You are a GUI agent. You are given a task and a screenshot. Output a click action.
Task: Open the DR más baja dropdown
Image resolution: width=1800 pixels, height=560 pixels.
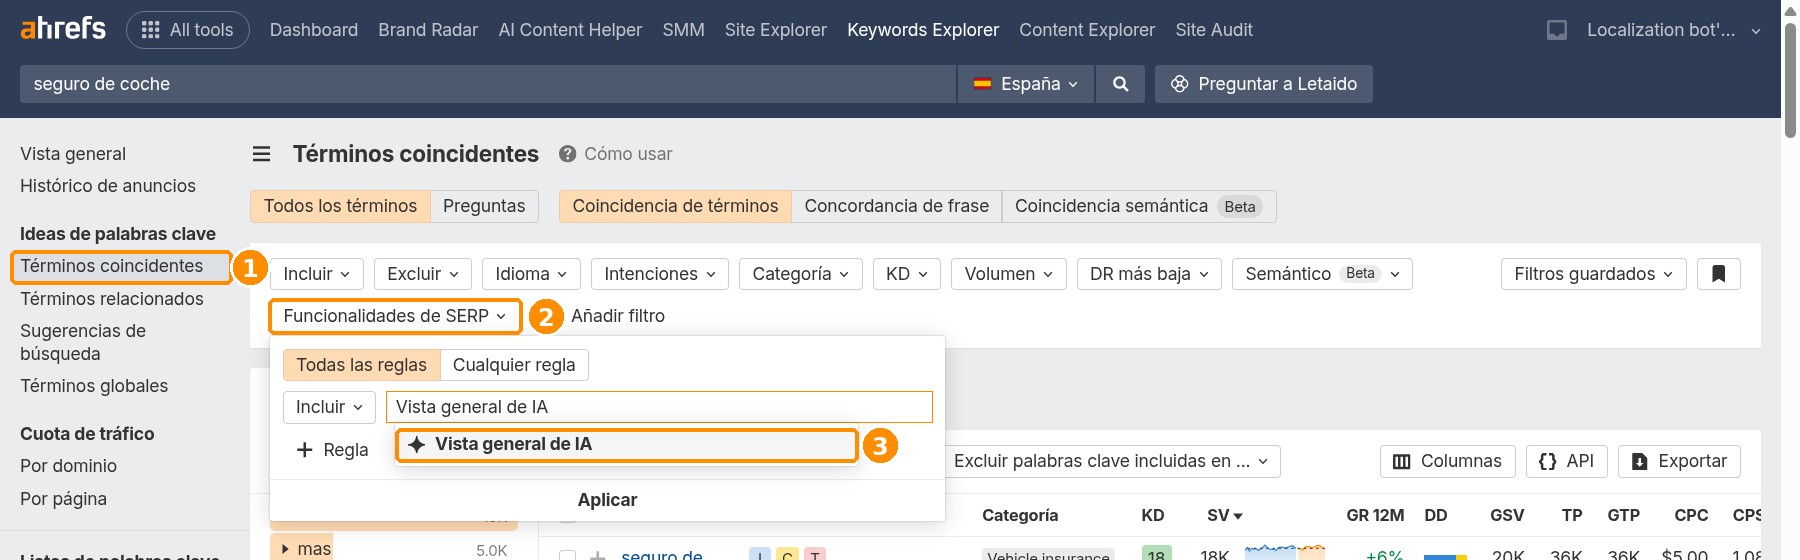pos(1149,274)
